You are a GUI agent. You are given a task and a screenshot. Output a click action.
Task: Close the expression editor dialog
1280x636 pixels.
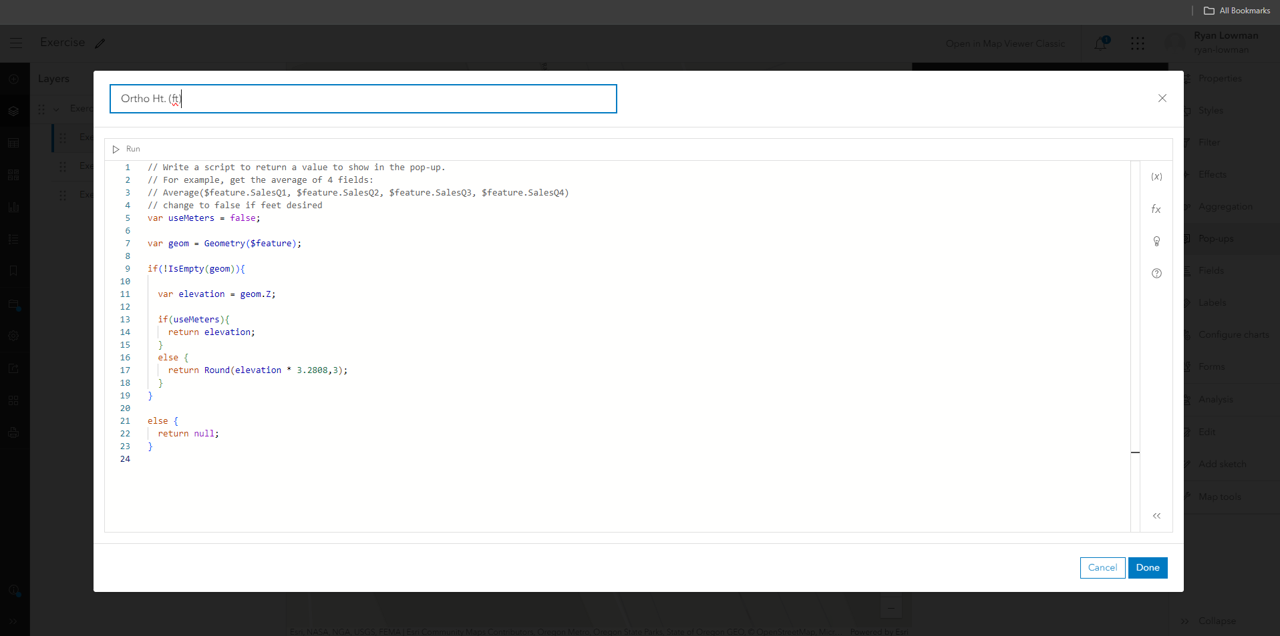[1162, 98]
